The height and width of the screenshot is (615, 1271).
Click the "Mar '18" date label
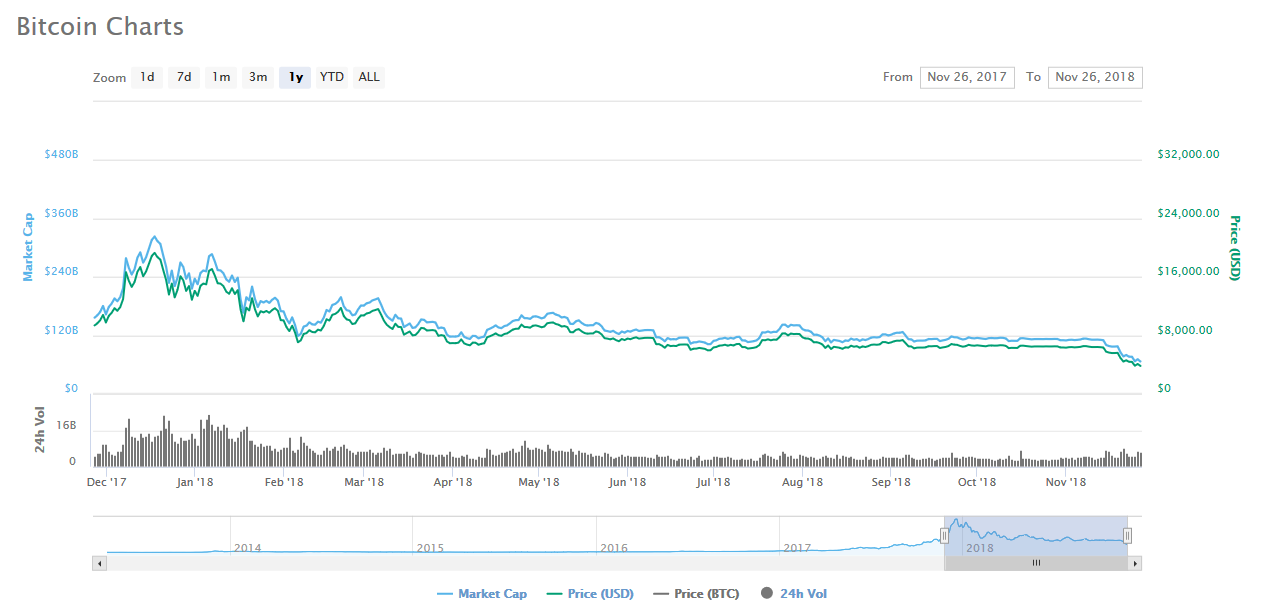point(364,482)
